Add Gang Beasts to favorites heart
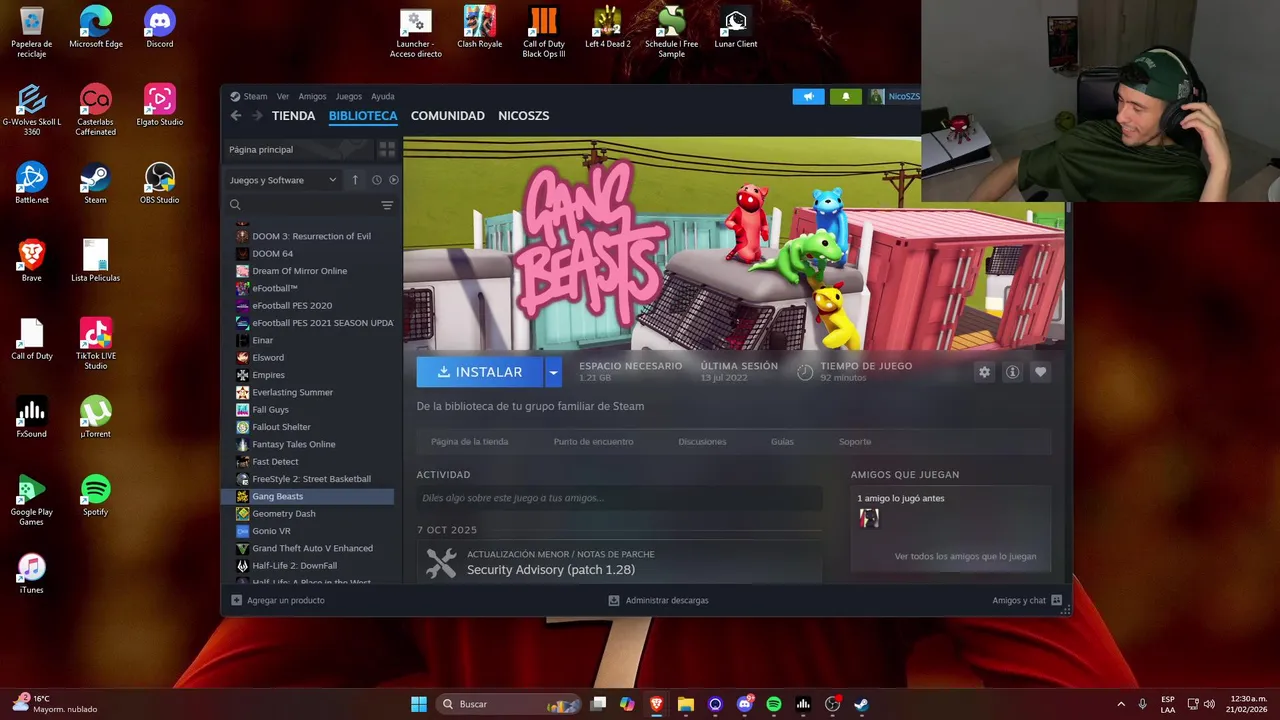 coord(1040,372)
